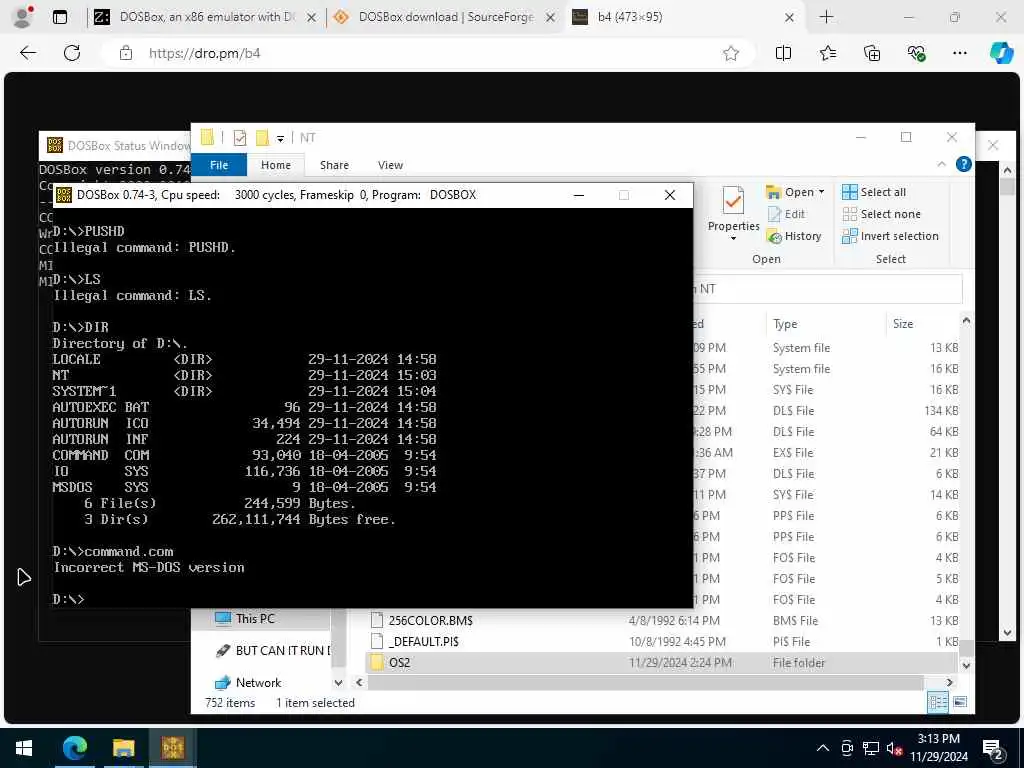Launch Copilot from Edge toolbar
The image size is (1024, 768).
pyautogui.click(x=1001, y=53)
